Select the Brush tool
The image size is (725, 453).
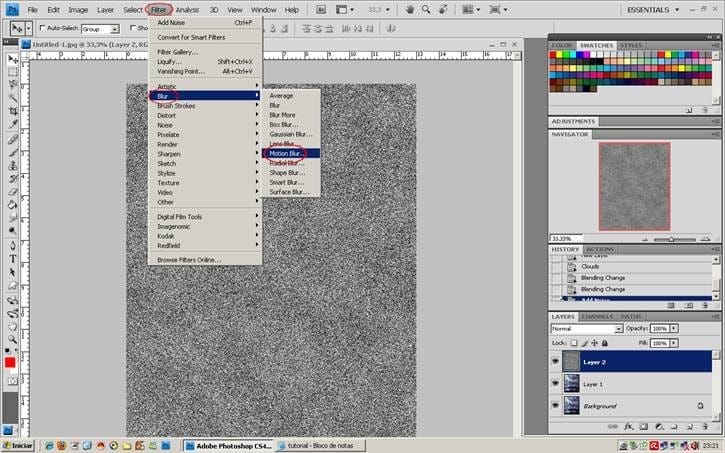(12, 153)
